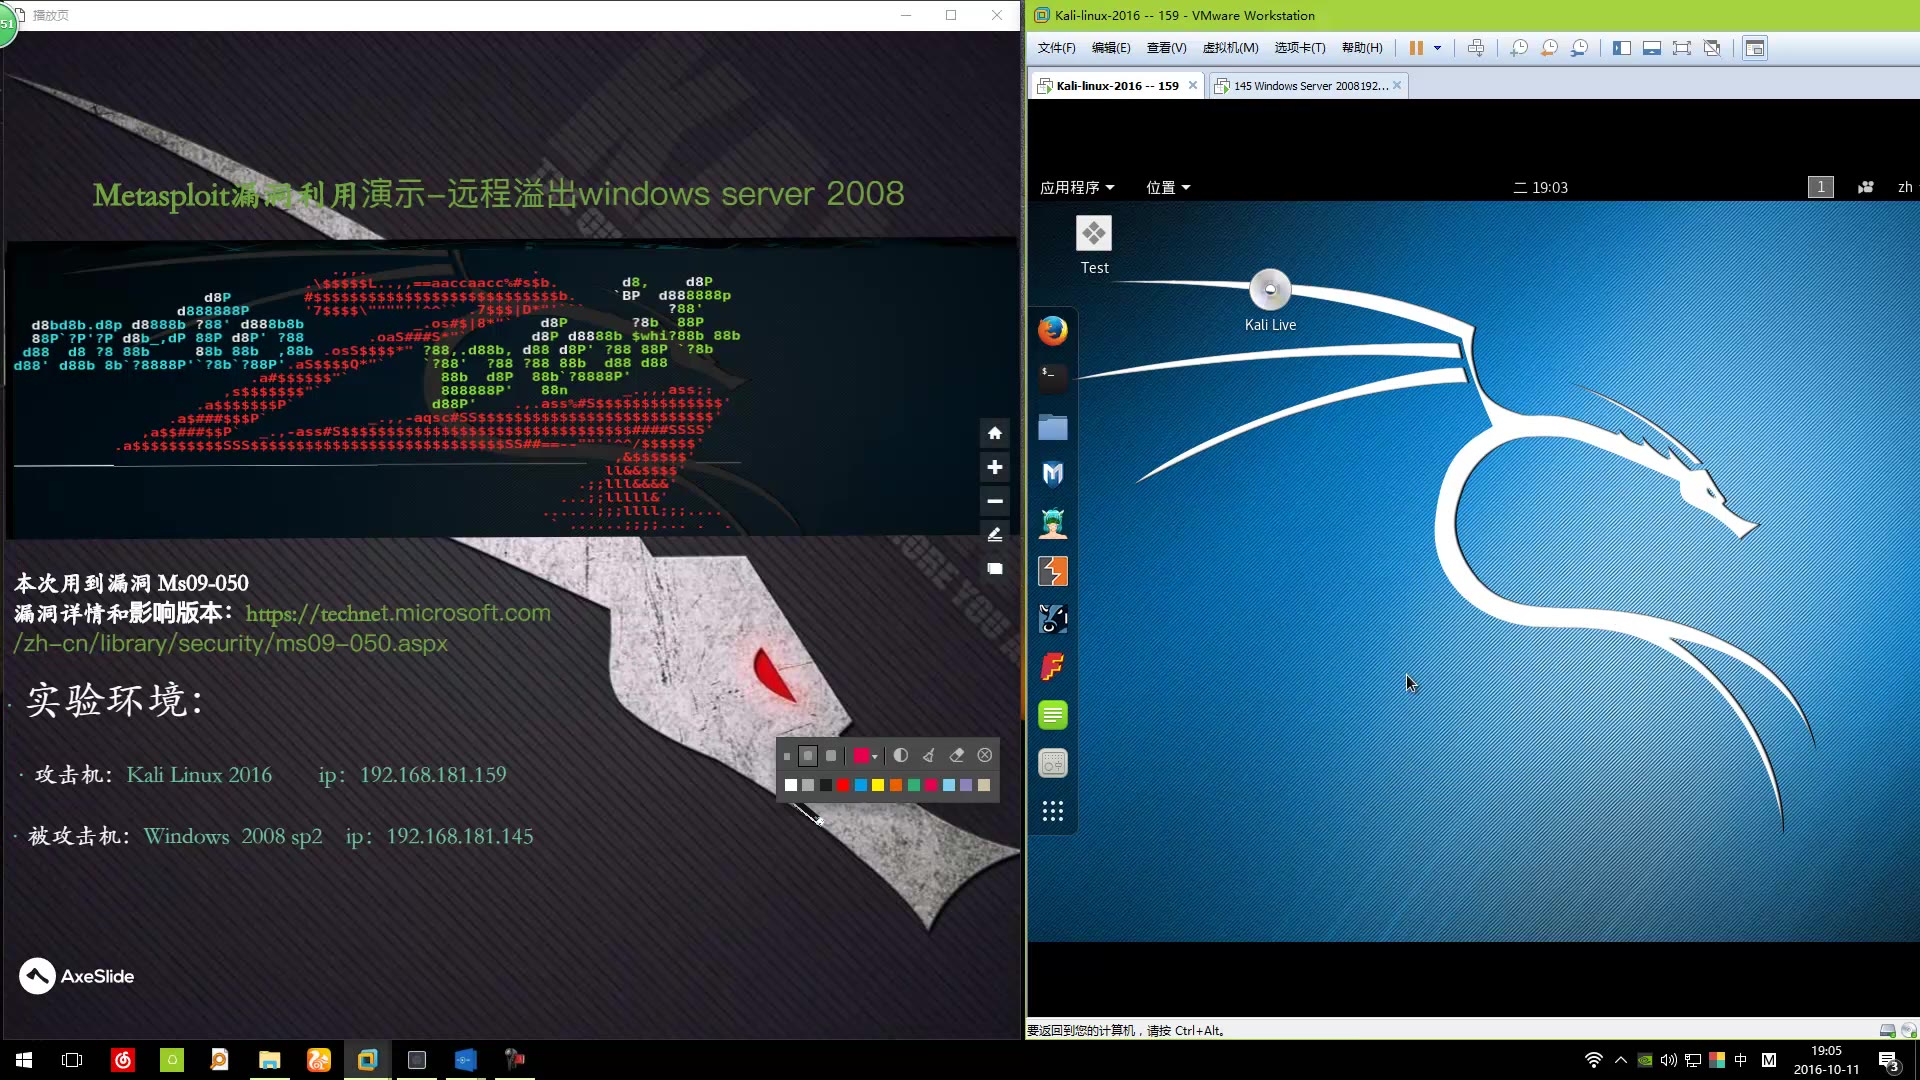Image resolution: width=1920 pixels, height=1080 pixels.
Task: Launch Burp Suite from the Kali dock
Action: 1052,571
